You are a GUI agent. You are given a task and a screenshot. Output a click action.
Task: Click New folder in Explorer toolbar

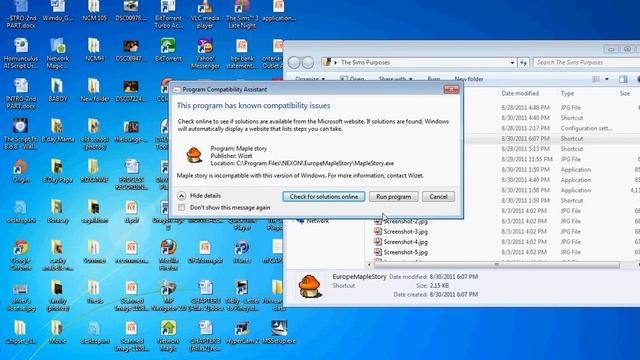pos(469,79)
